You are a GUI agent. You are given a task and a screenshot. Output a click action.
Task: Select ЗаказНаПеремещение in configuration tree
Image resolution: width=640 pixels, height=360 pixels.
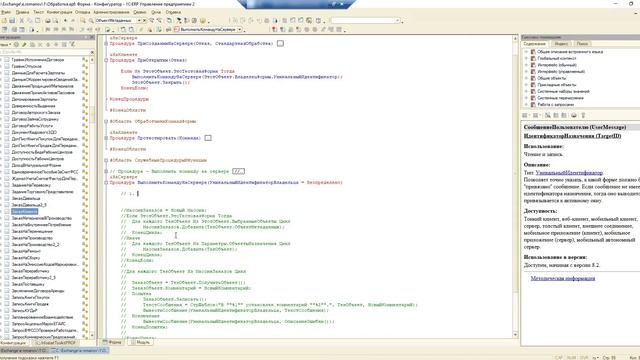(32, 231)
